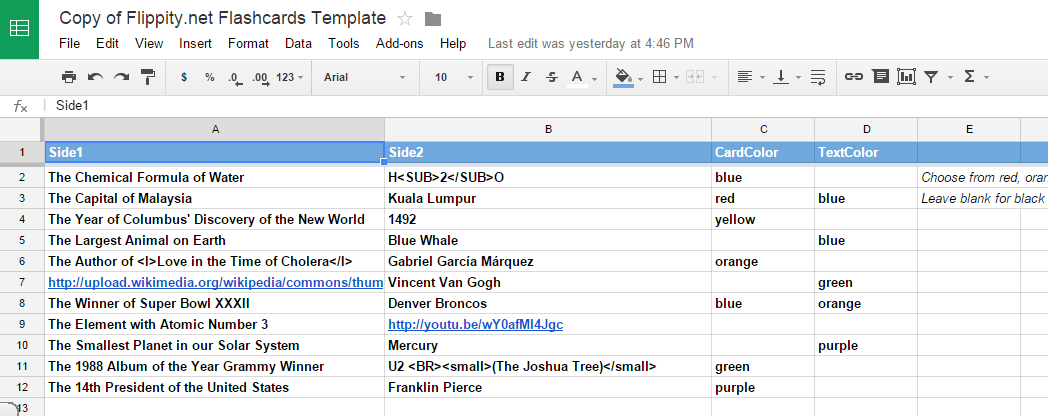The width and height of the screenshot is (1048, 416).
Task: Click the Wrap text icon
Action: point(817,77)
